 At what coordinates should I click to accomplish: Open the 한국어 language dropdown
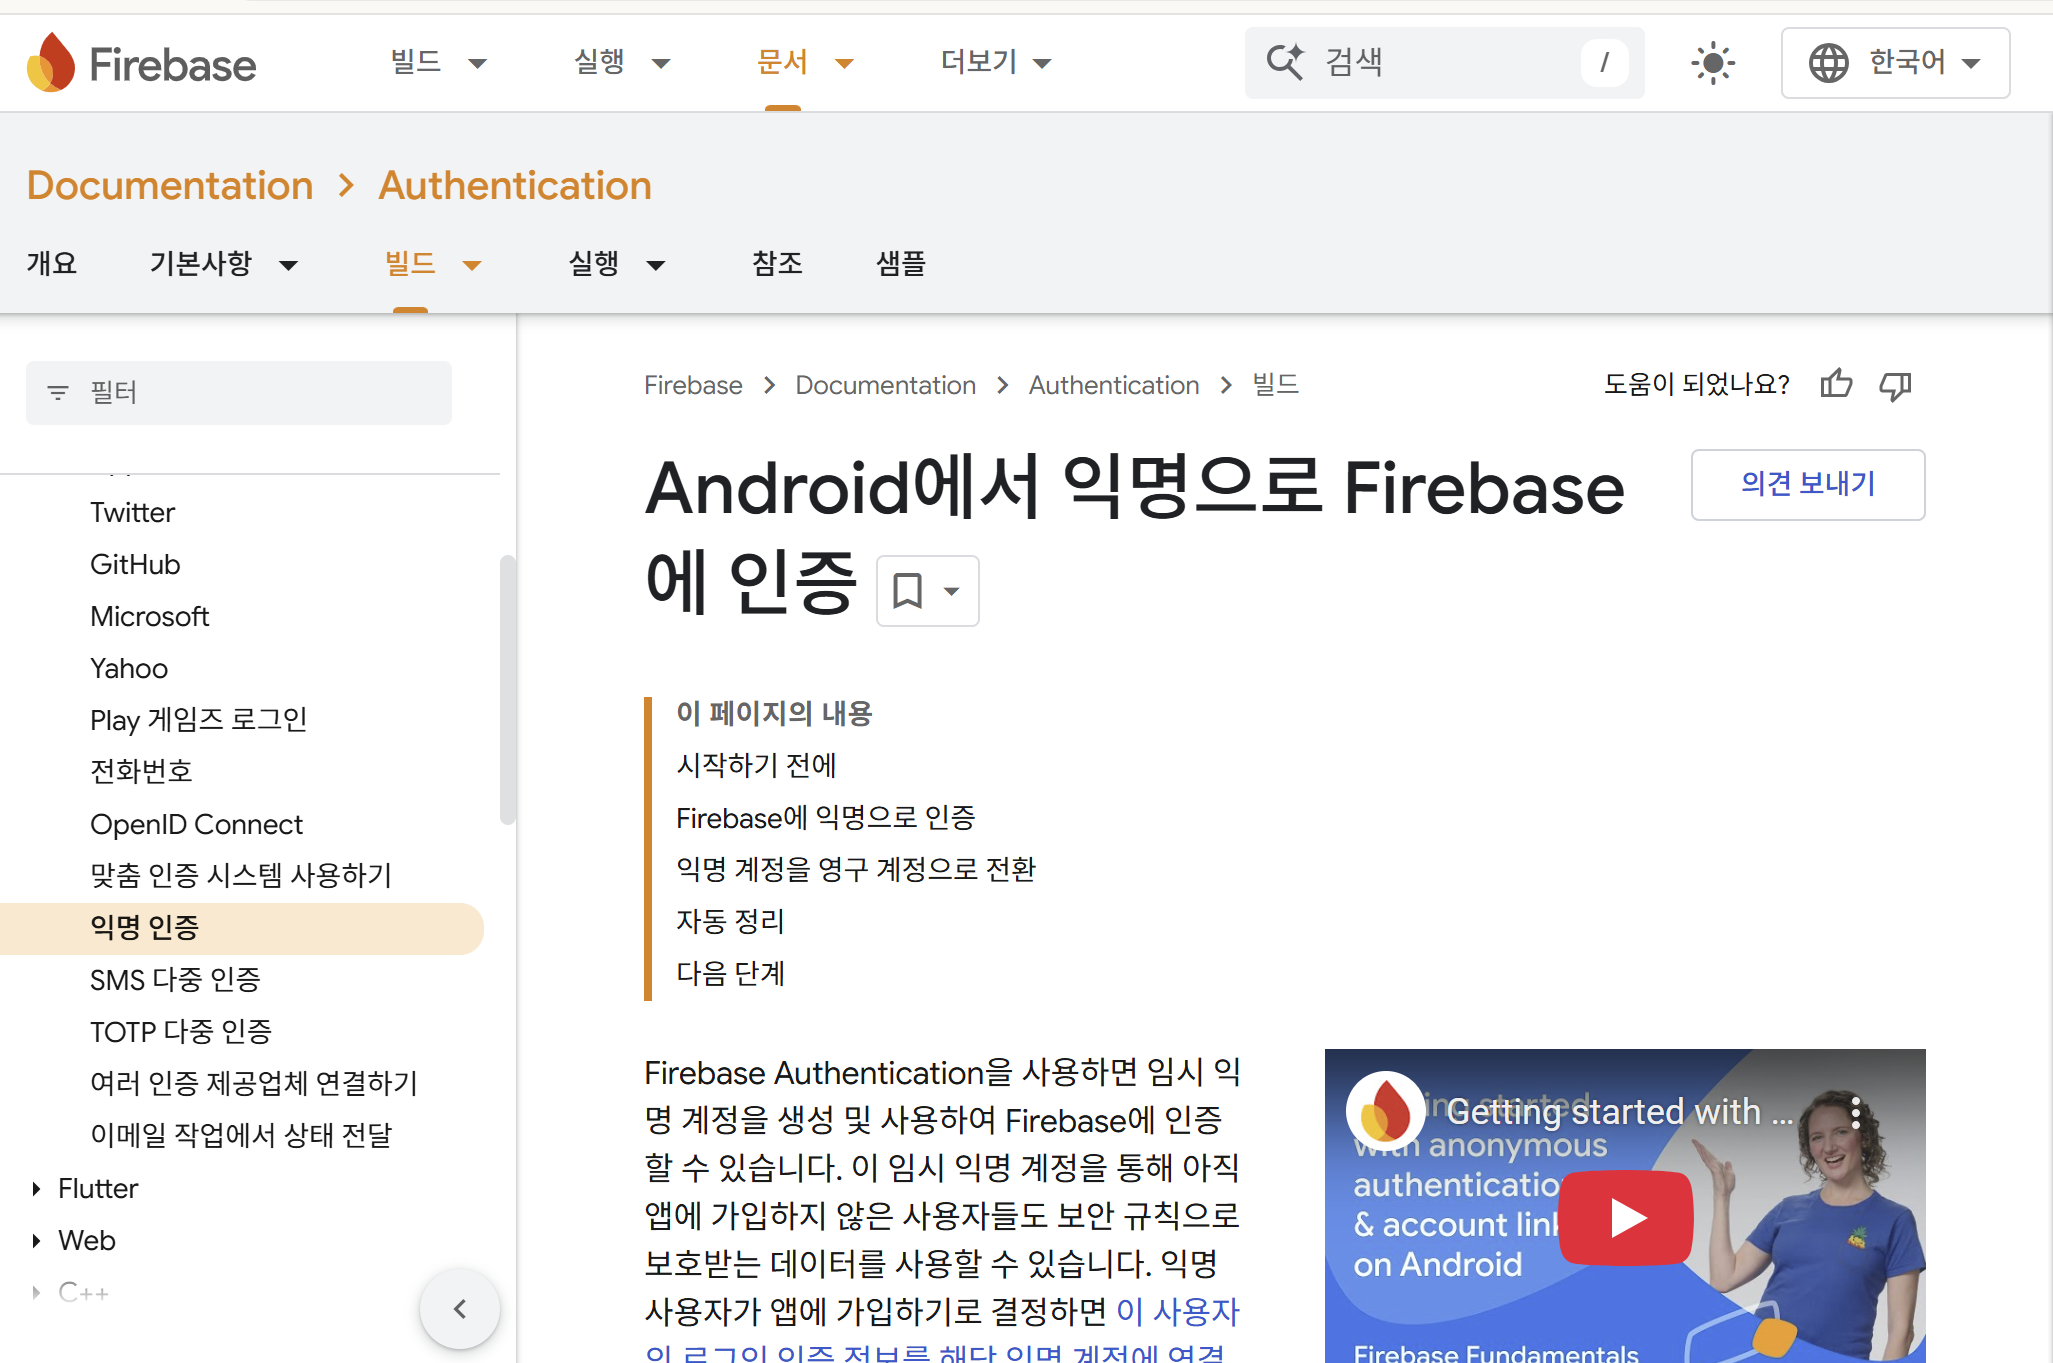click(1895, 63)
